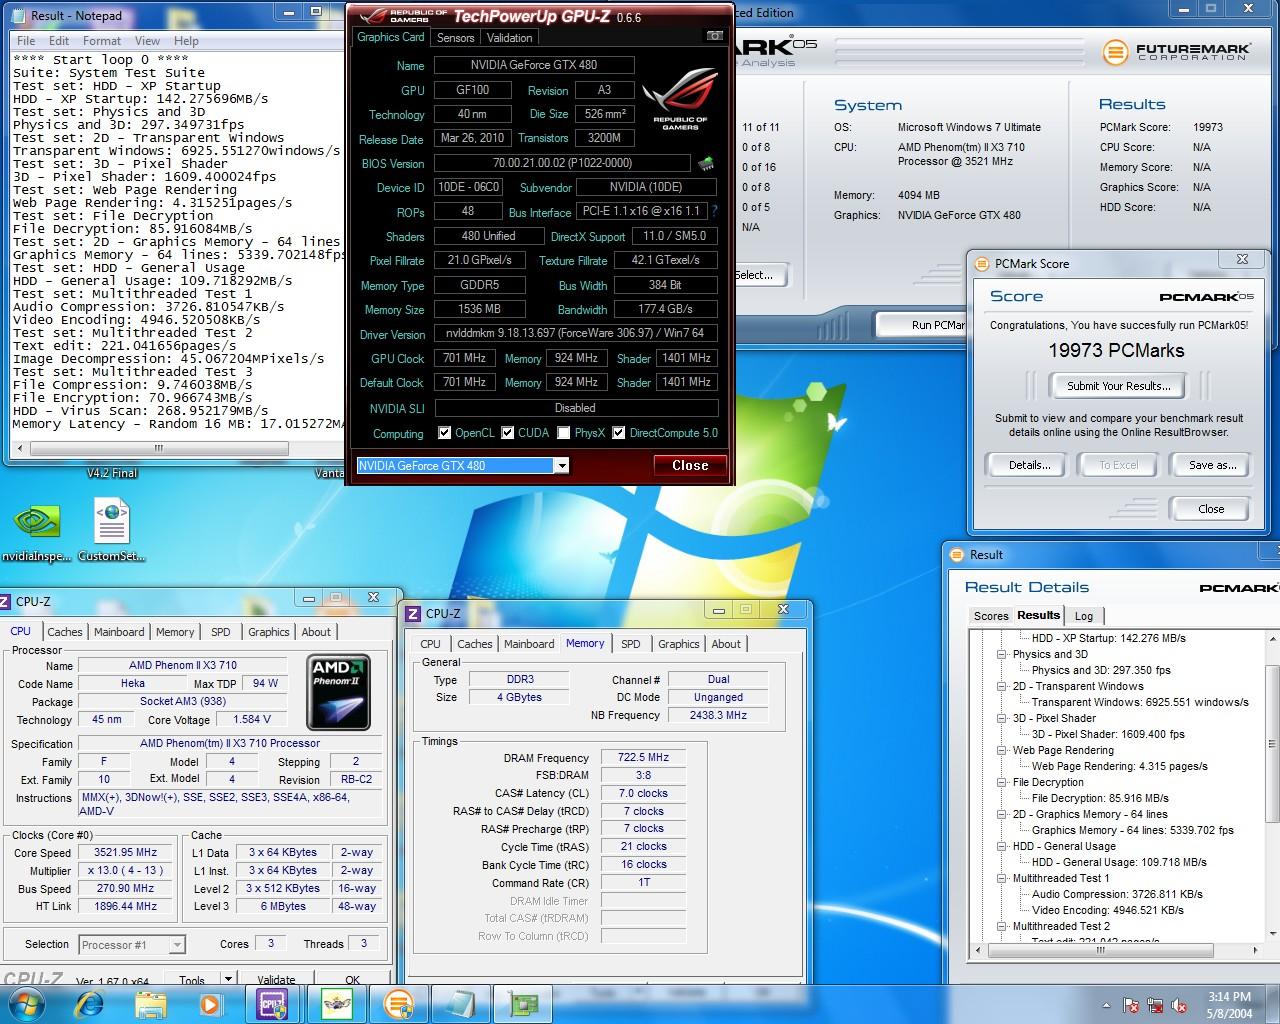1280x1024 pixels.
Task: Launch Internet Explorer from the taskbar
Action: (x=89, y=1004)
